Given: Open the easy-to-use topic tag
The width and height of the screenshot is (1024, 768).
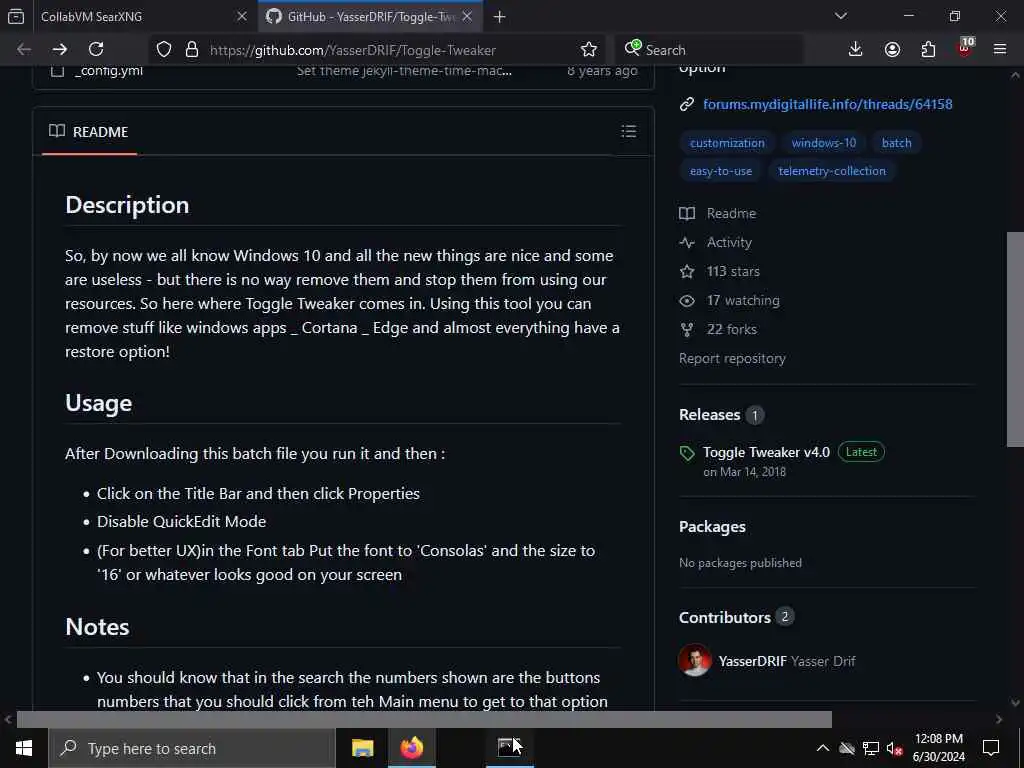Looking at the screenshot, I should [720, 171].
